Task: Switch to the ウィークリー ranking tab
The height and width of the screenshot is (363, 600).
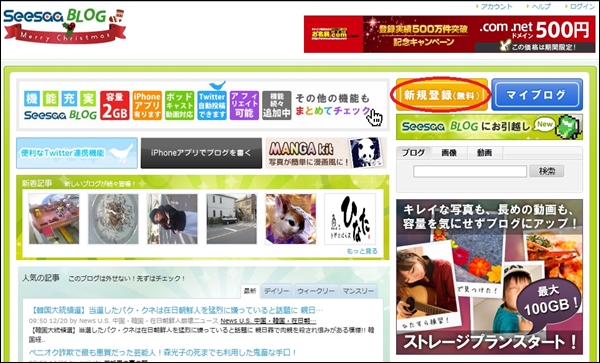Action: (316, 291)
